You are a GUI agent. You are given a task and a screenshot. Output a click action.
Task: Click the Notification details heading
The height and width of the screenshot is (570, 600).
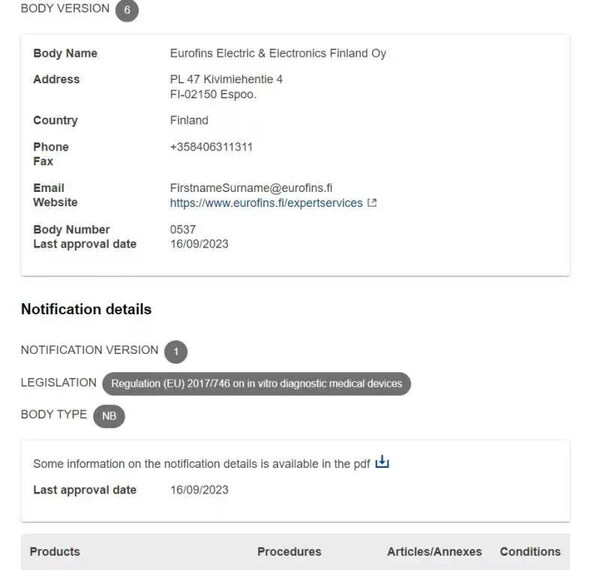(86, 309)
